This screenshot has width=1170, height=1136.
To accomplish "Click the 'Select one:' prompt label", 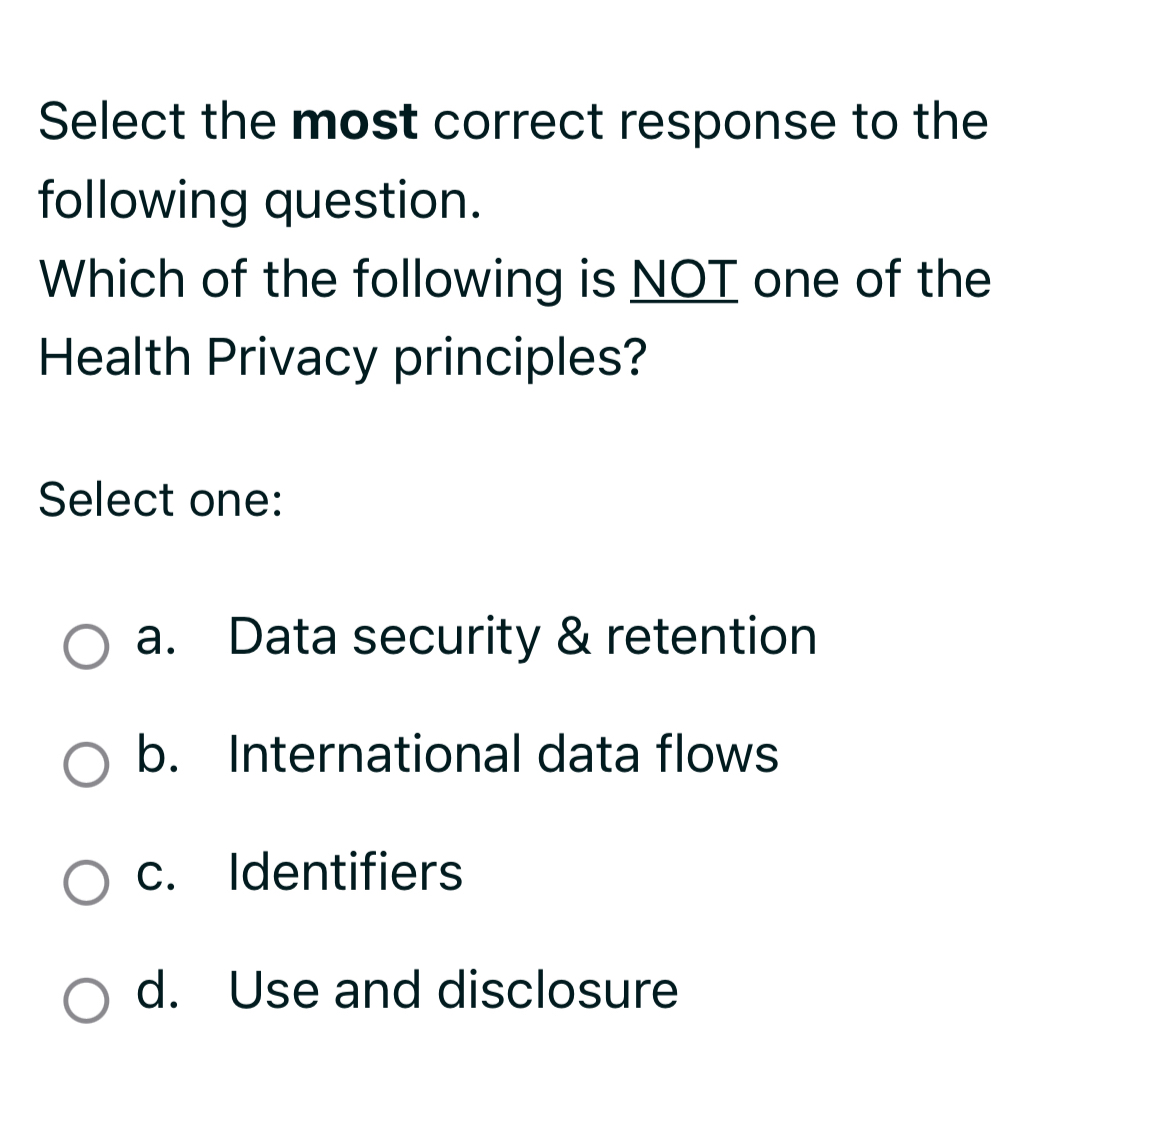I will 160,499.
